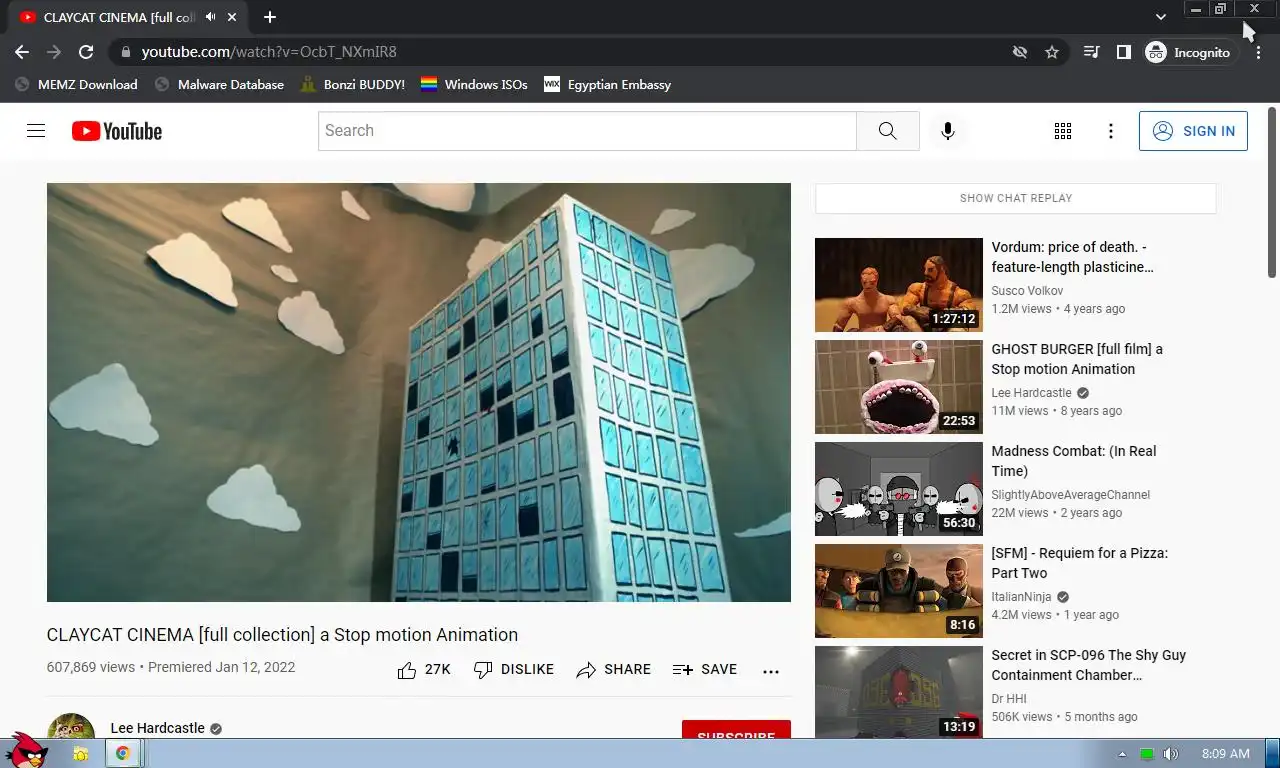Open the Windows ISOs bookmark

pyautogui.click(x=474, y=85)
